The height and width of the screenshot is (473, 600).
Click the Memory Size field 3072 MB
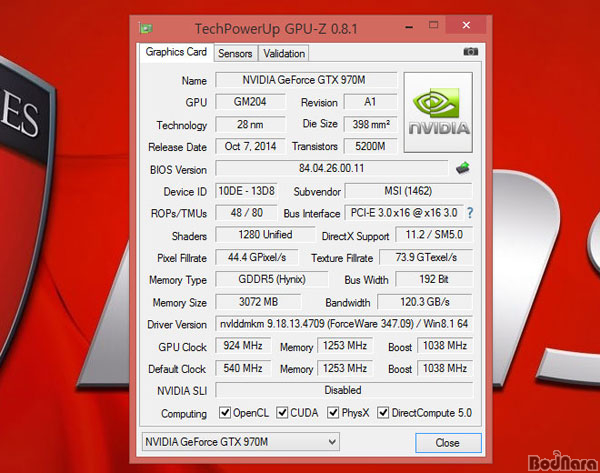[258, 302]
